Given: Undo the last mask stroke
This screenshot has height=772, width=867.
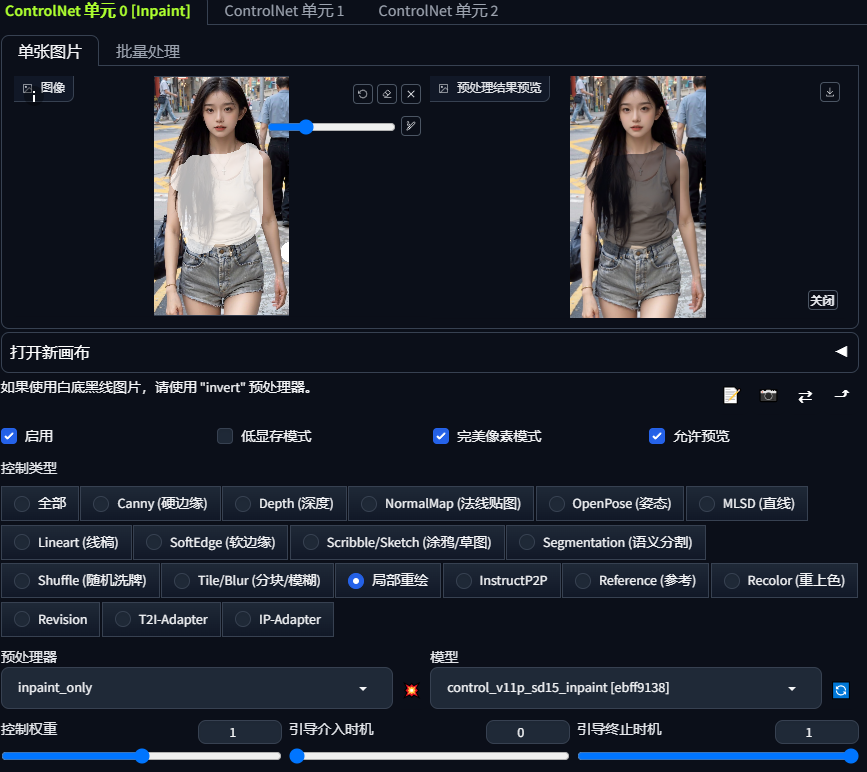Looking at the screenshot, I should pos(361,93).
